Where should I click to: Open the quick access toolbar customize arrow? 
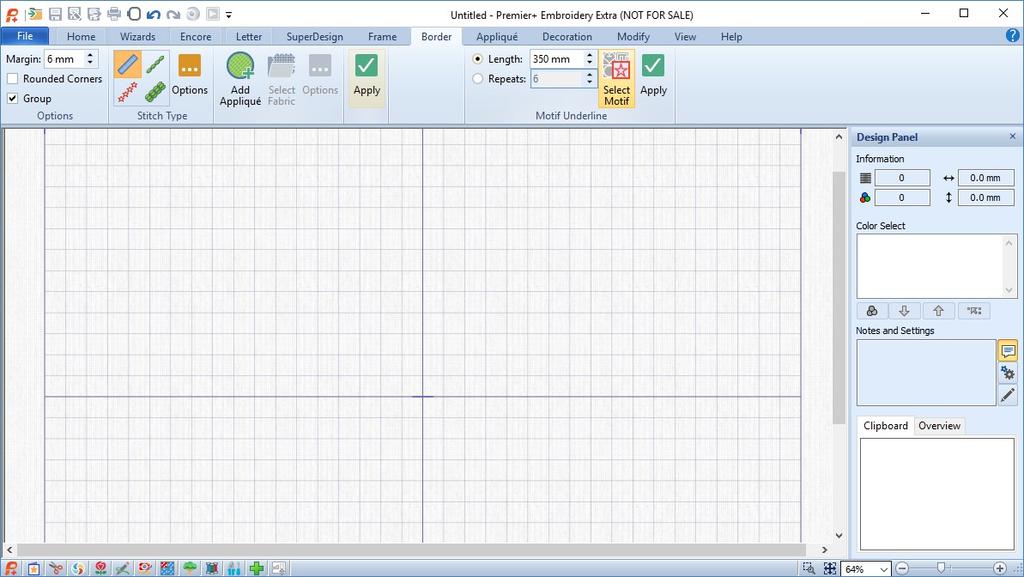point(229,14)
